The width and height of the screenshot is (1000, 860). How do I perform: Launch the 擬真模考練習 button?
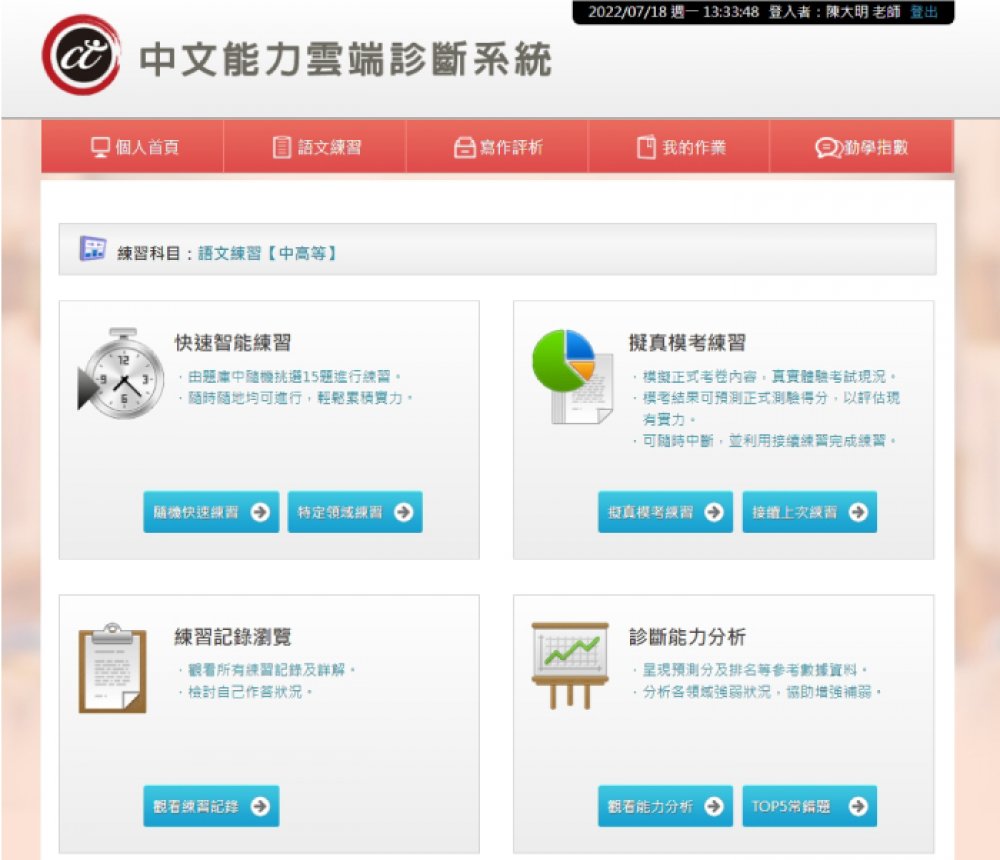click(665, 512)
